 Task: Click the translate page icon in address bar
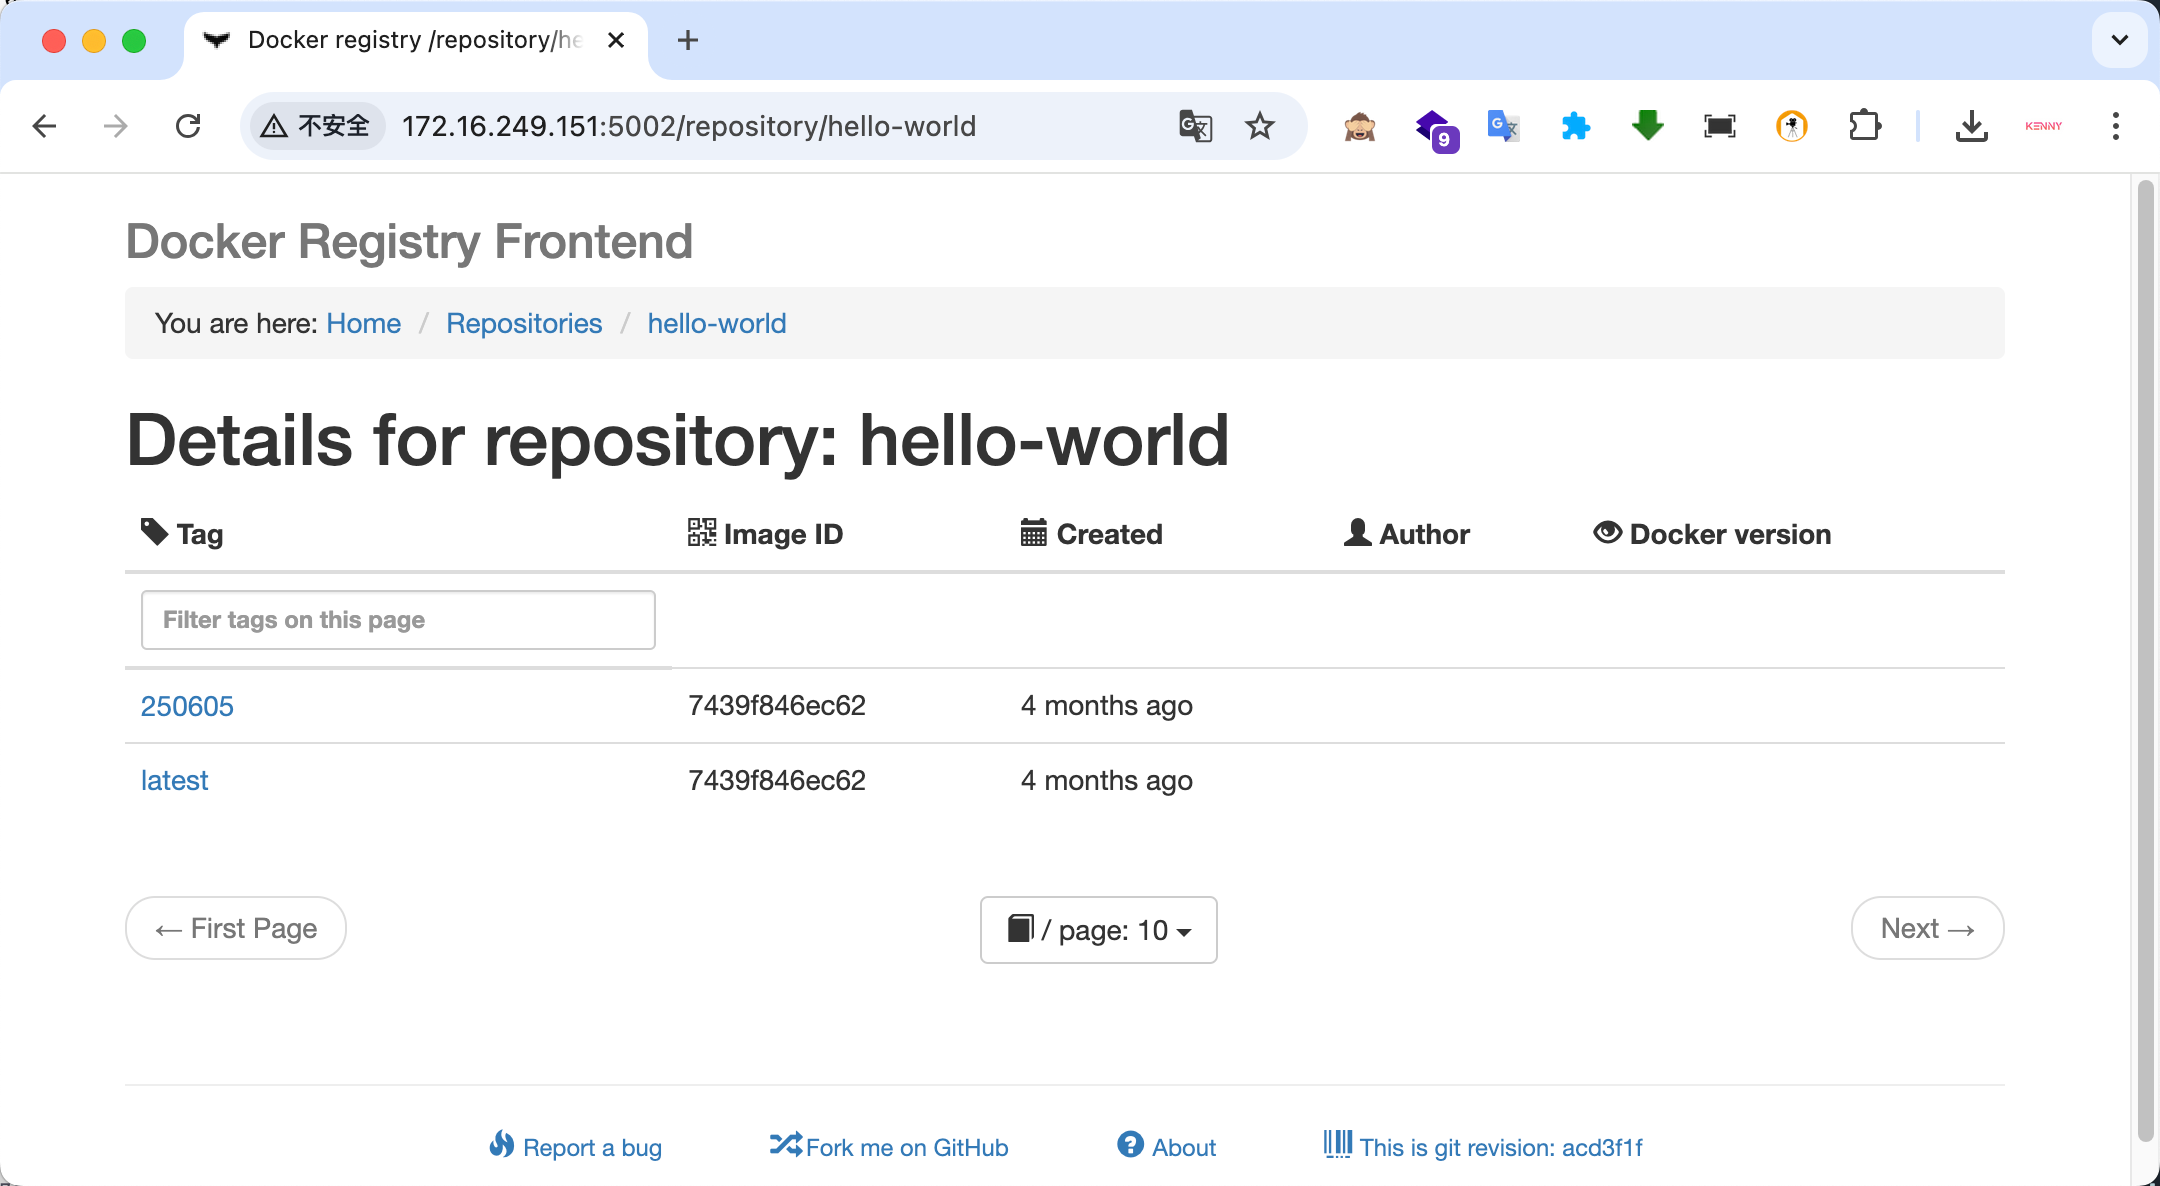point(1195,126)
